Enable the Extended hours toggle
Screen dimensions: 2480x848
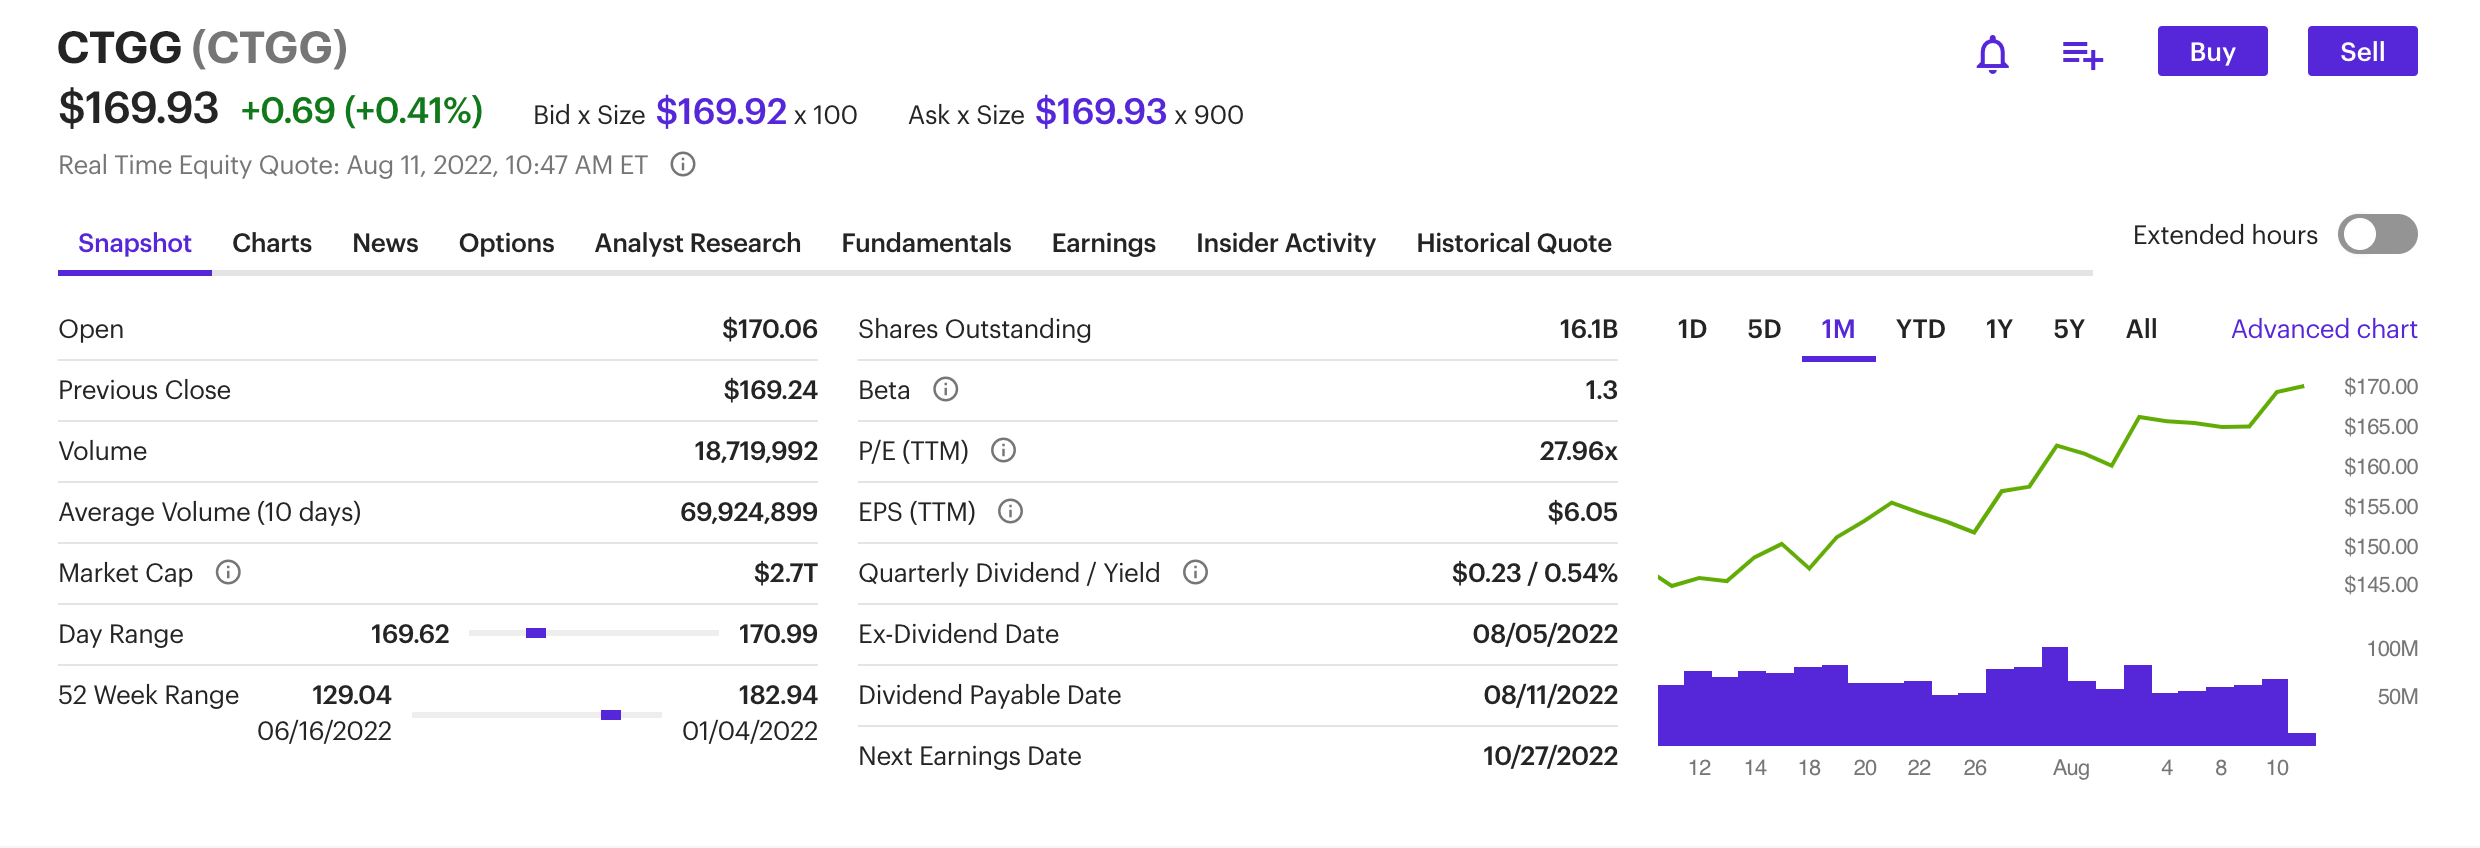2377,235
